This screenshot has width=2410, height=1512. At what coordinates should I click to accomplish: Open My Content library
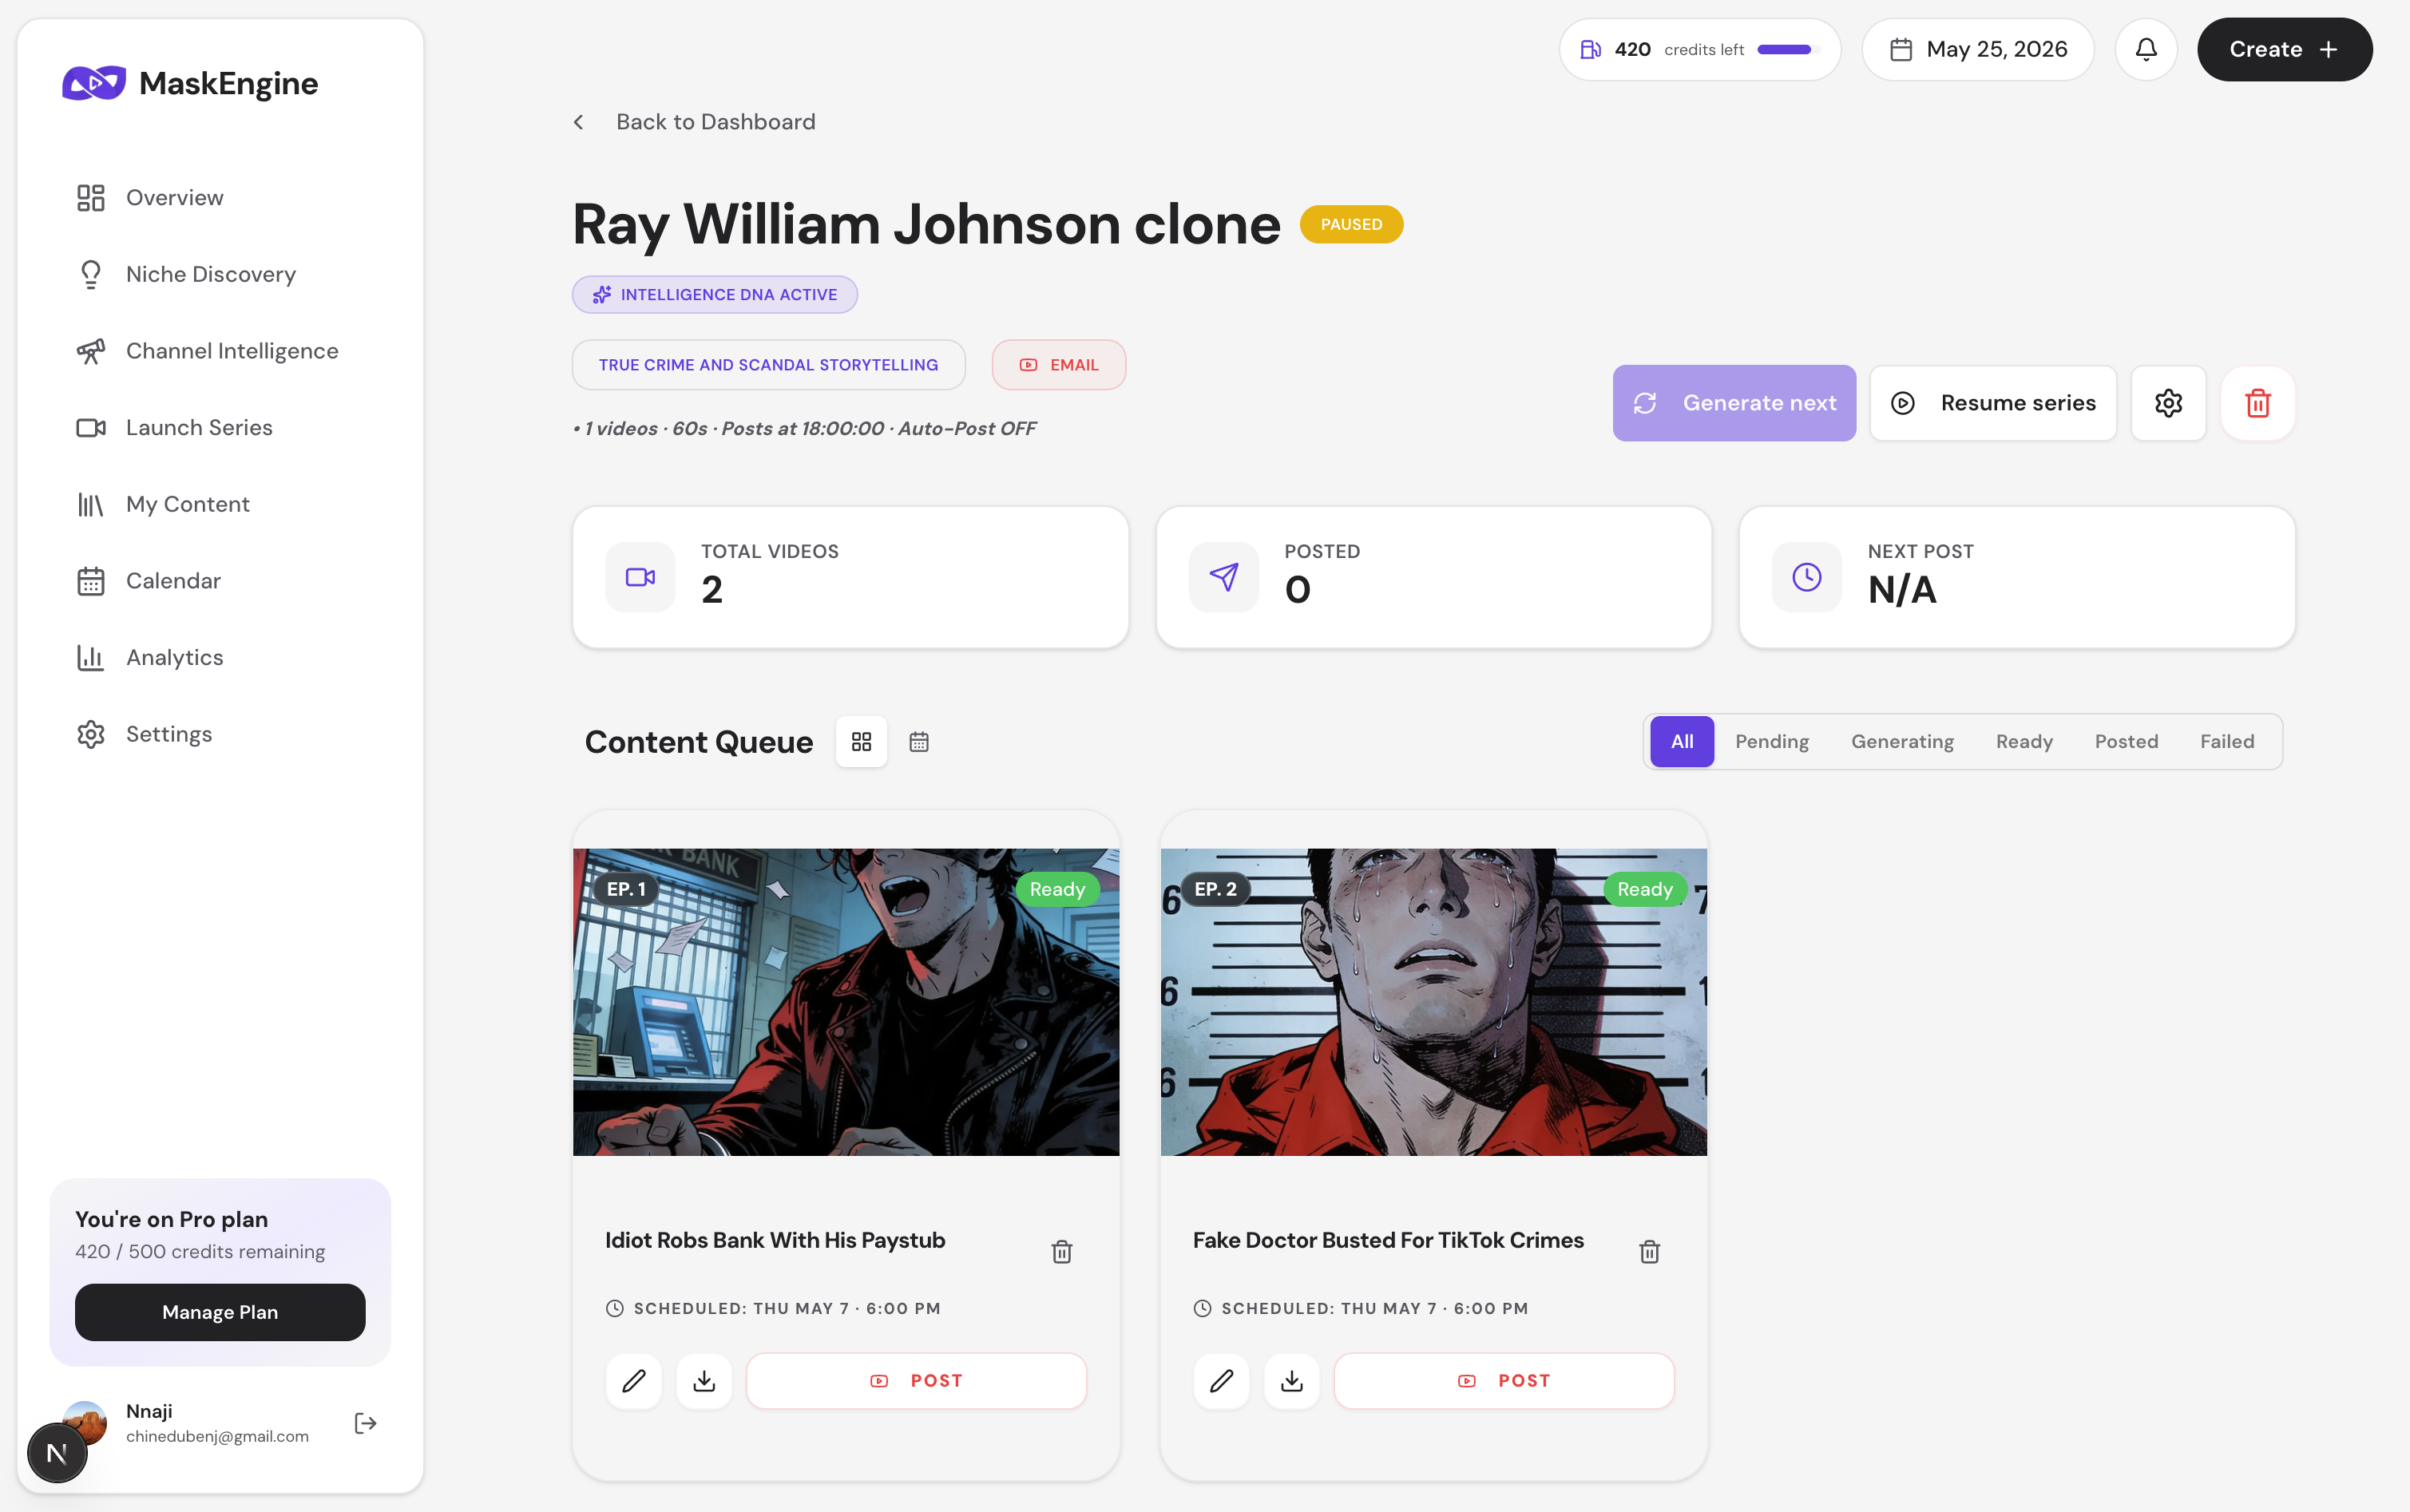[220, 504]
